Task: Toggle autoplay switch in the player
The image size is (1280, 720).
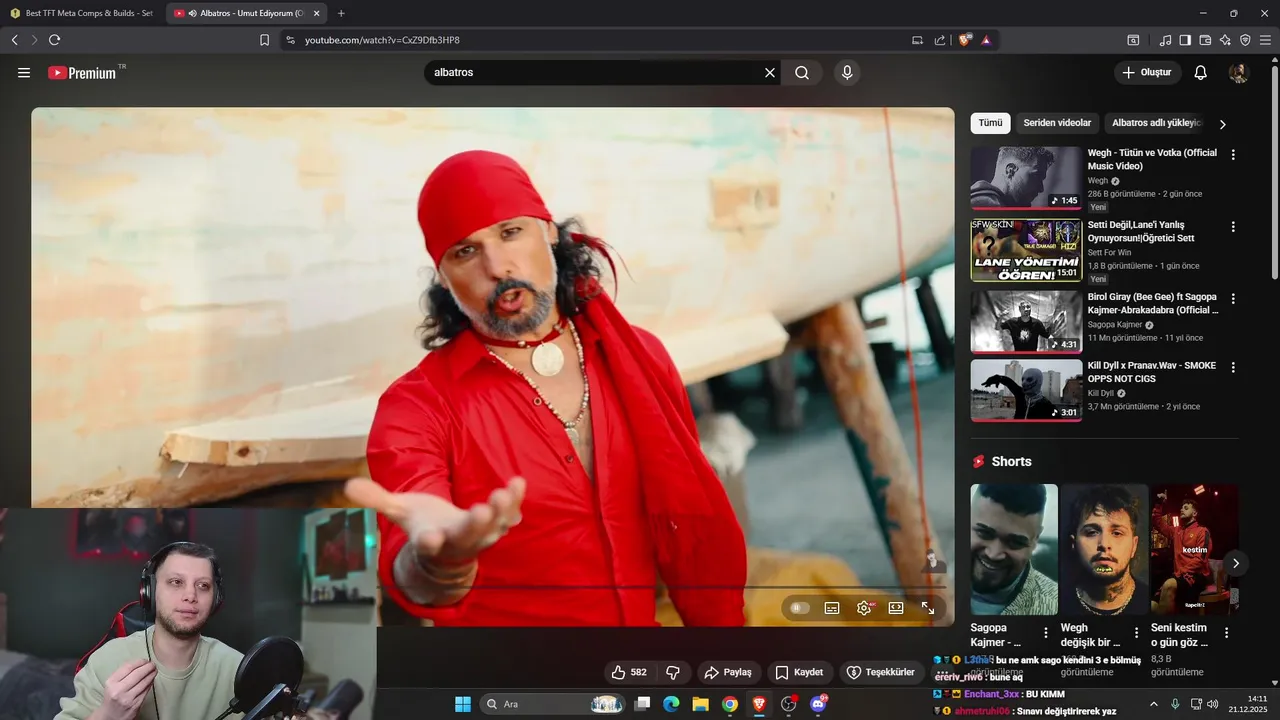Action: [x=800, y=608]
